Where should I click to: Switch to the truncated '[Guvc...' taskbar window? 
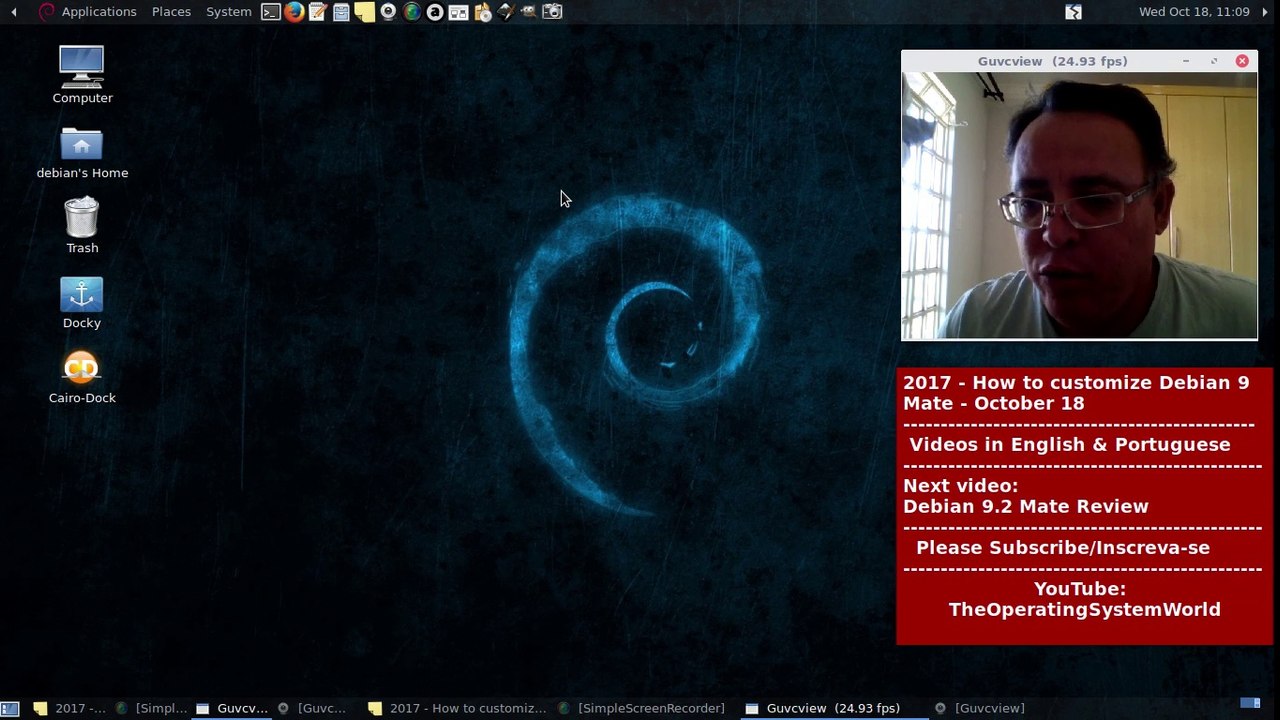click(313, 708)
